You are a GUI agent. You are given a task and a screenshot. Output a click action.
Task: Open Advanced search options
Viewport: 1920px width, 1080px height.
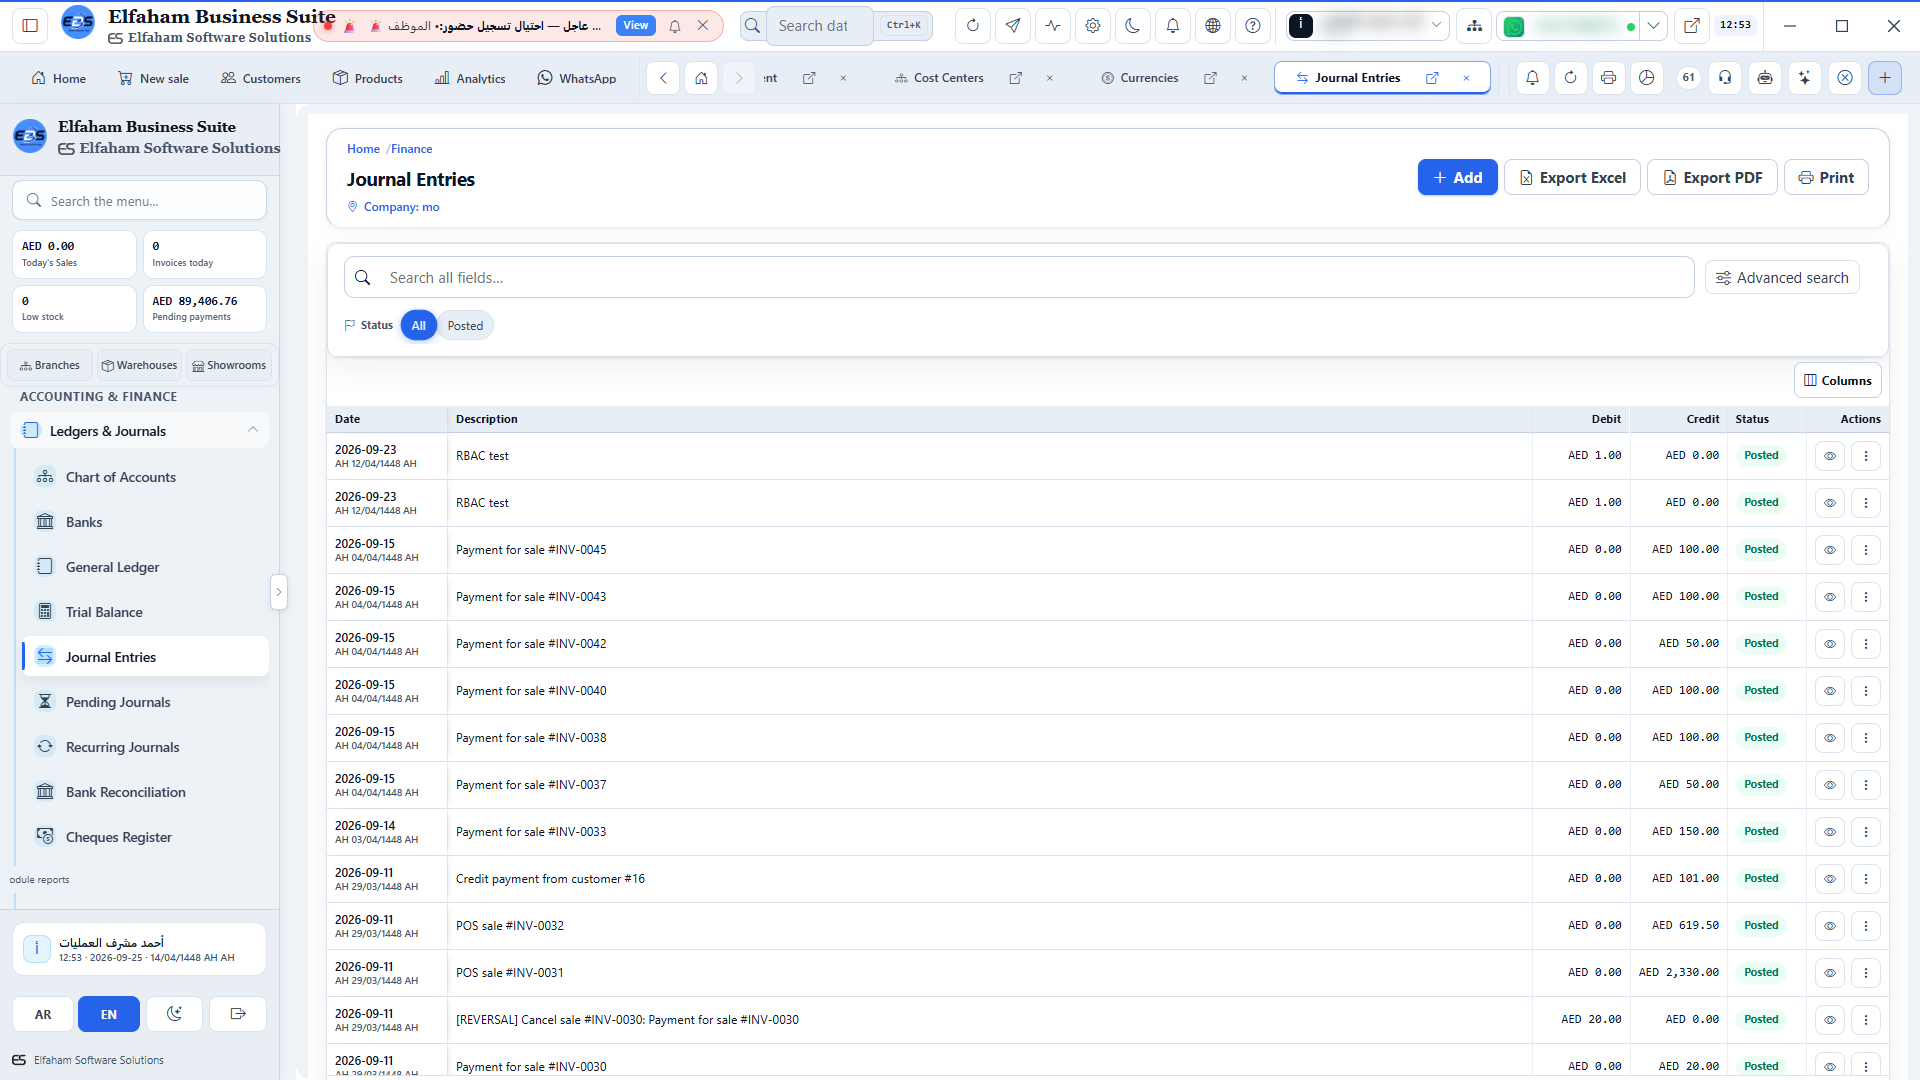[x=1782, y=277]
